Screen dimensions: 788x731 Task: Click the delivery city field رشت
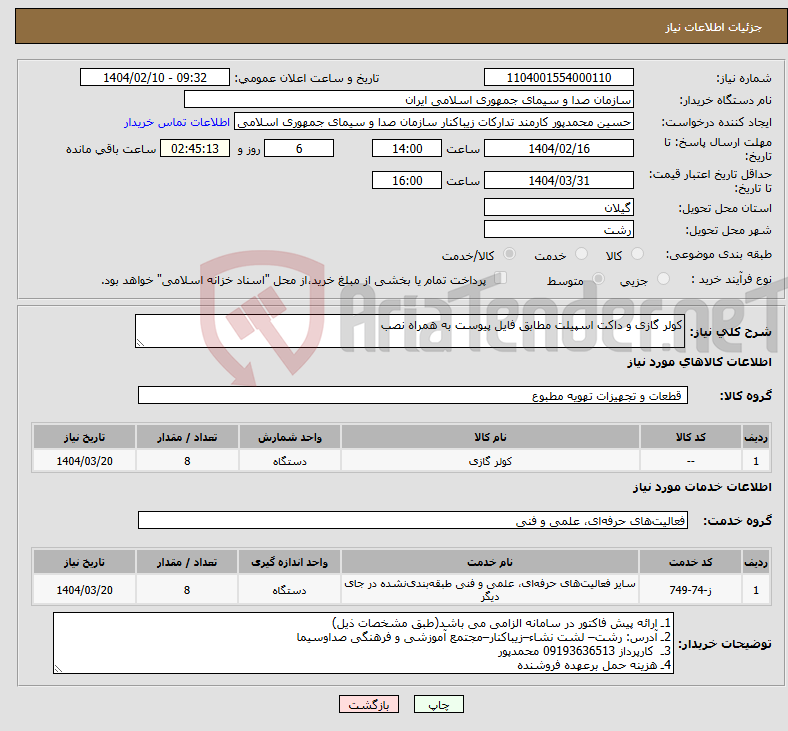[558, 229]
